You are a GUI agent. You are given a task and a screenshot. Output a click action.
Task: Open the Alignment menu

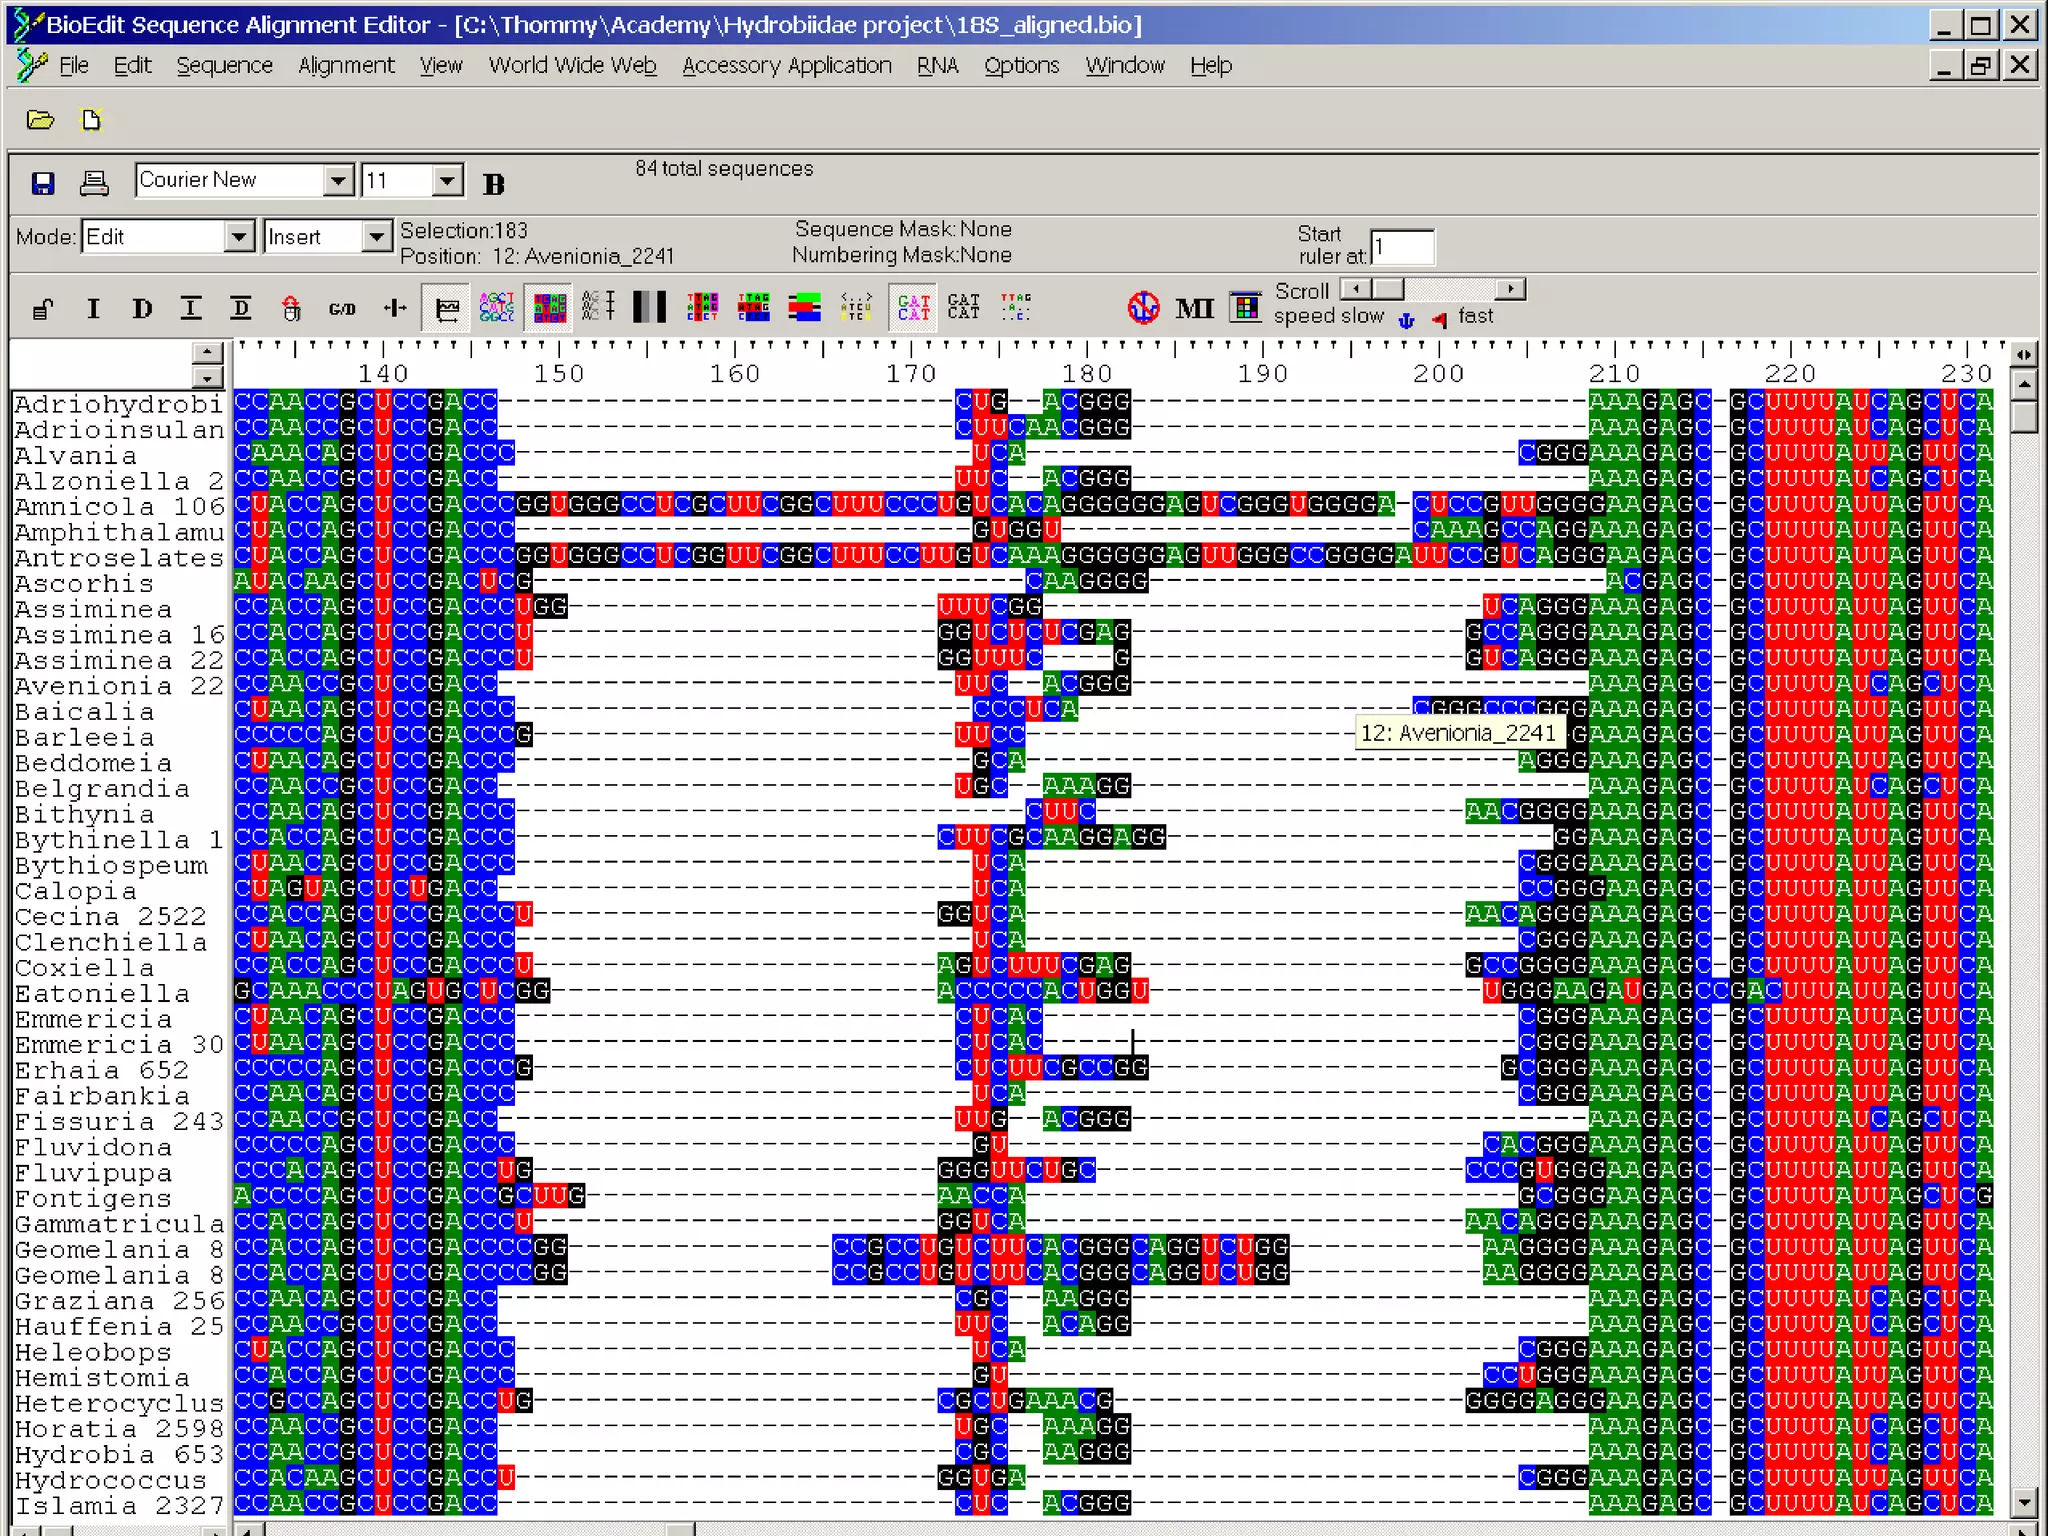[346, 66]
